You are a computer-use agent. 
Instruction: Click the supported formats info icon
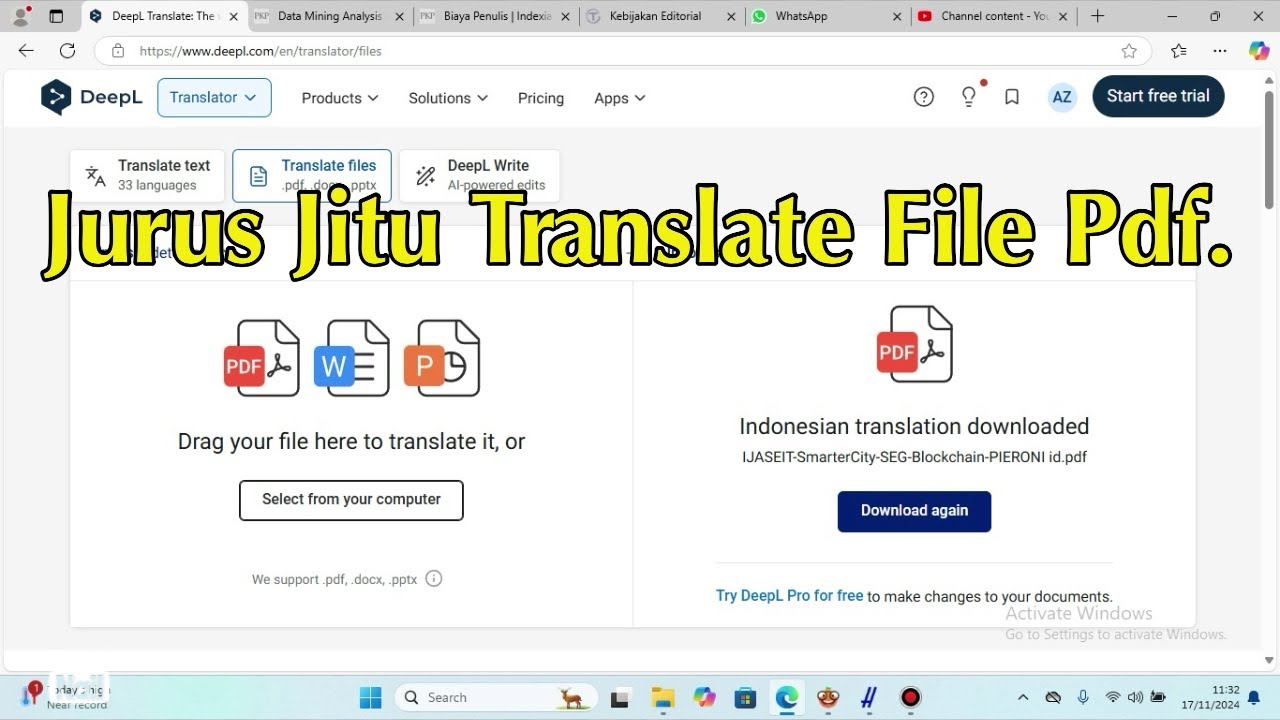point(434,578)
